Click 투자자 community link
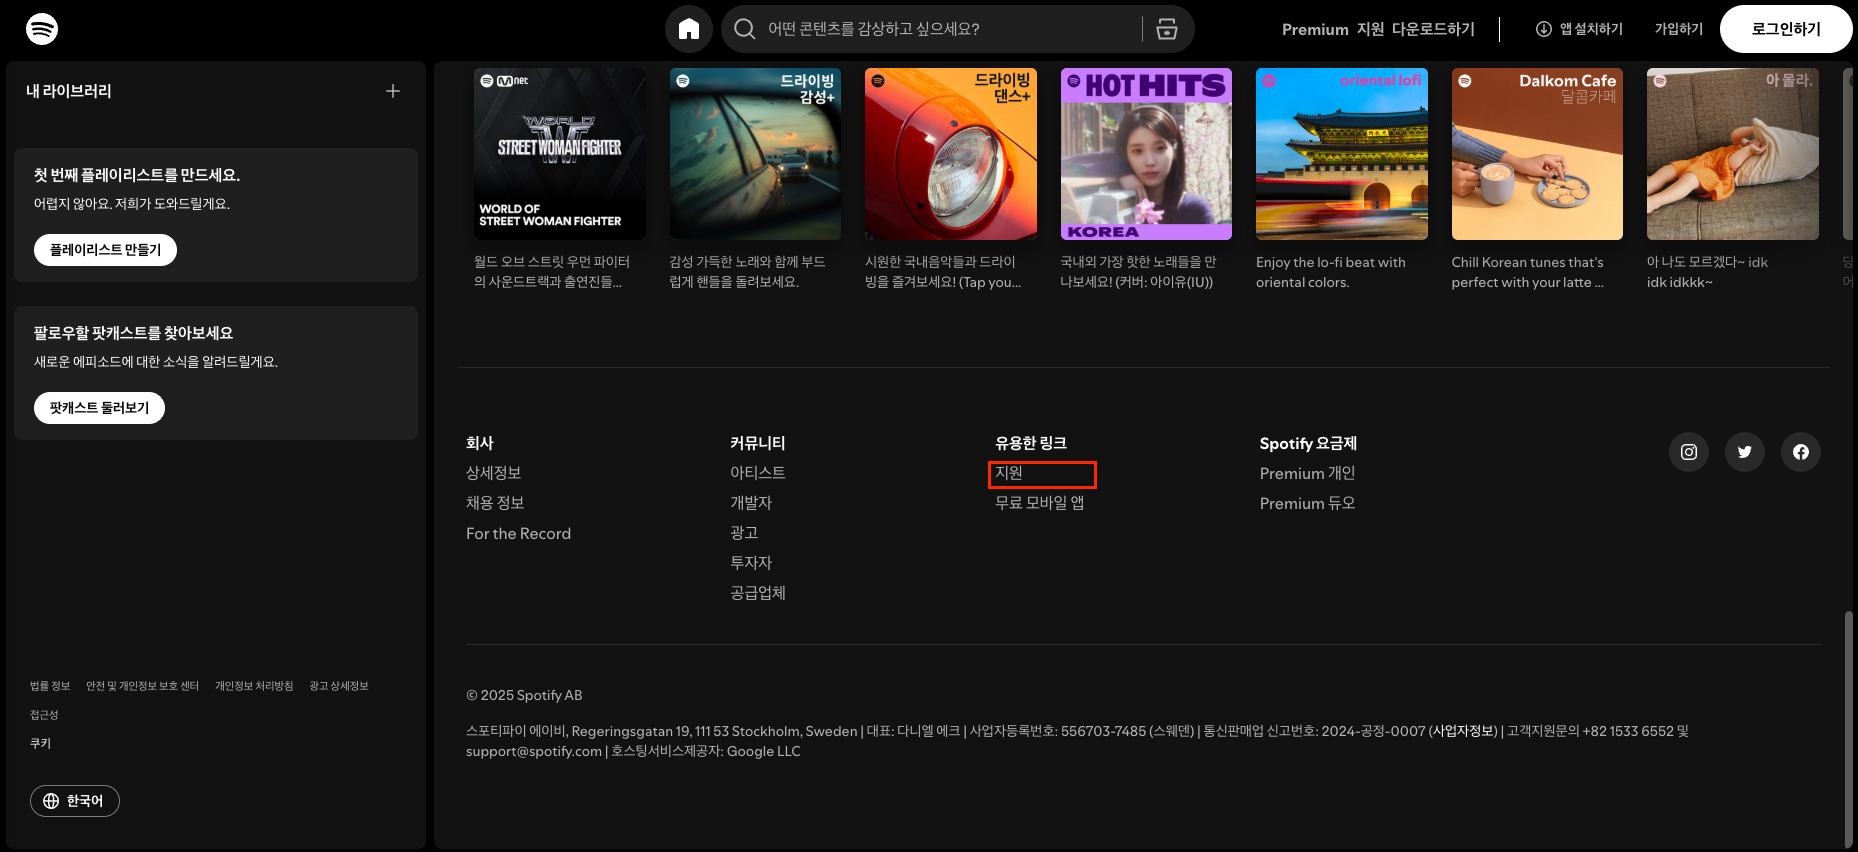The image size is (1858, 852). tap(751, 563)
